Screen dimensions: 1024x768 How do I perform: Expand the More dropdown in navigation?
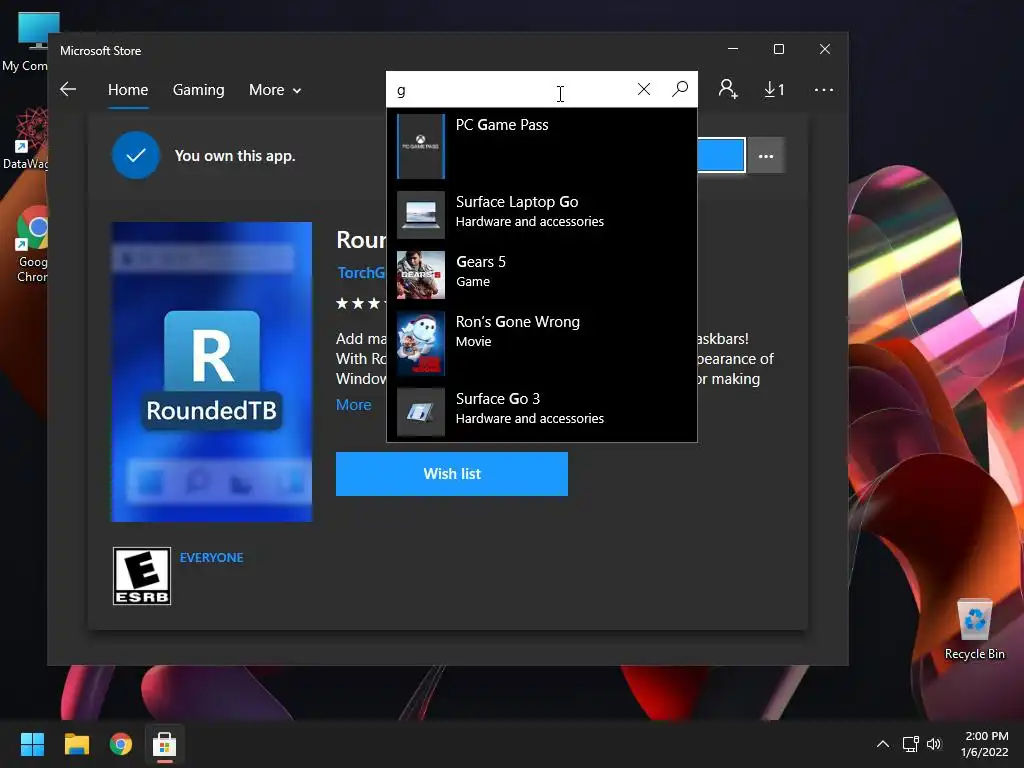pyautogui.click(x=275, y=89)
